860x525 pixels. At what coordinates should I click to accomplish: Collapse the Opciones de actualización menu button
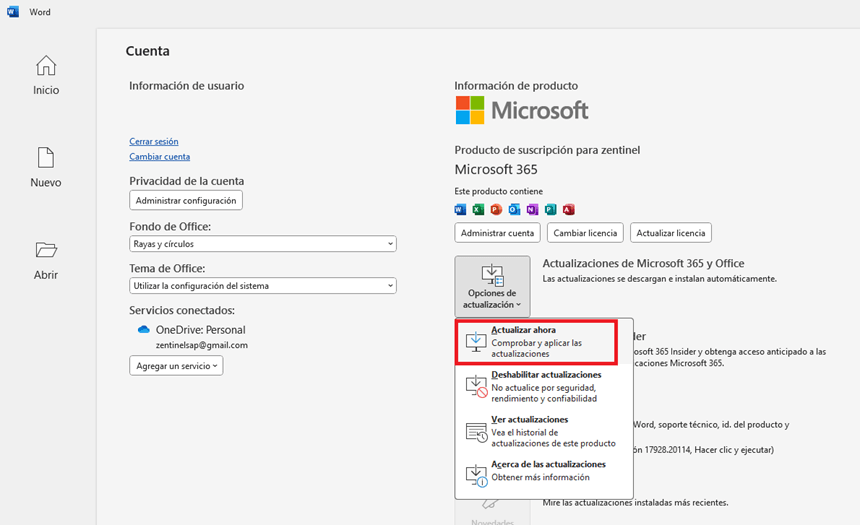(492, 286)
